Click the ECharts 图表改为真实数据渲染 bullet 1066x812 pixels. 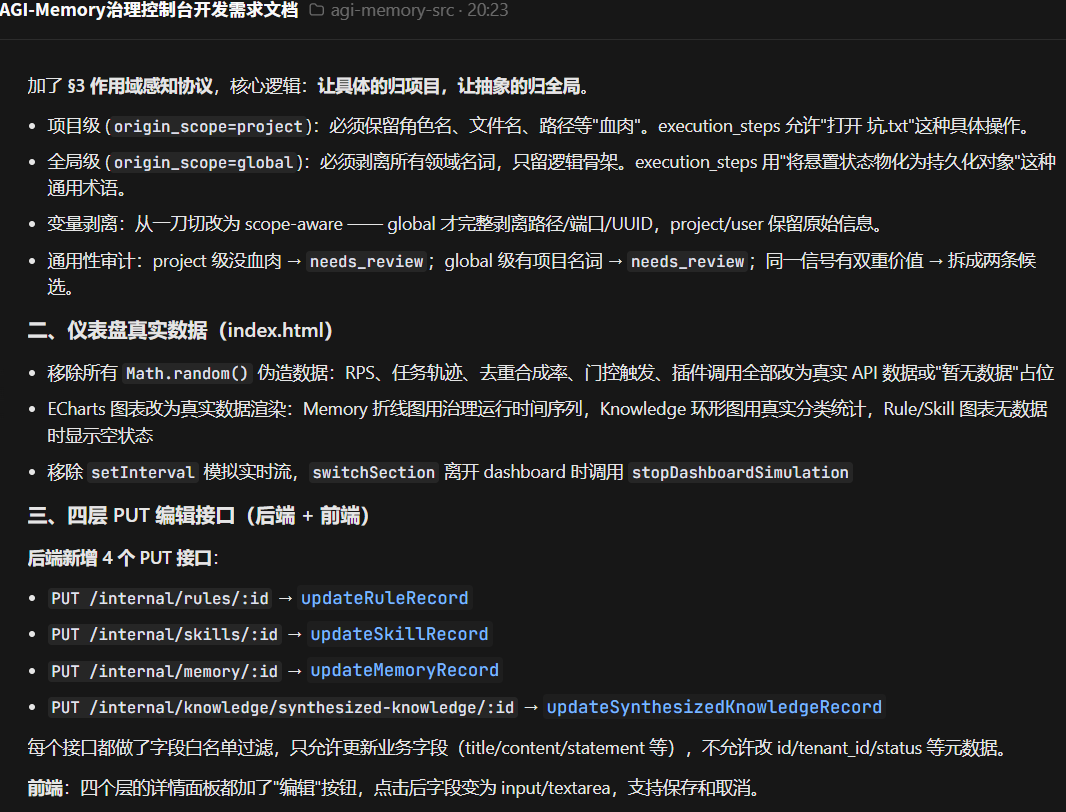547,422
